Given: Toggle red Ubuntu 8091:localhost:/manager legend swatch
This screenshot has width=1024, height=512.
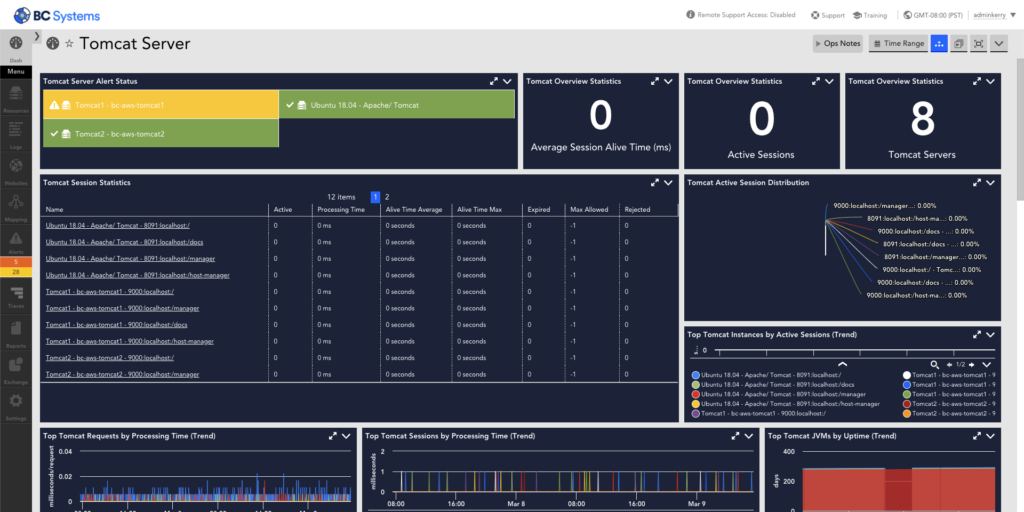Looking at the screenshot, I should pos(696,394).
